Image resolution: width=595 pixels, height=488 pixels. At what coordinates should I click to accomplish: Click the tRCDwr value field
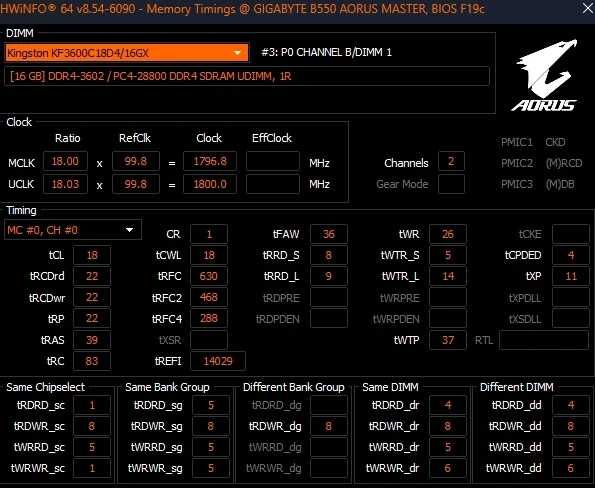(92, 297)
